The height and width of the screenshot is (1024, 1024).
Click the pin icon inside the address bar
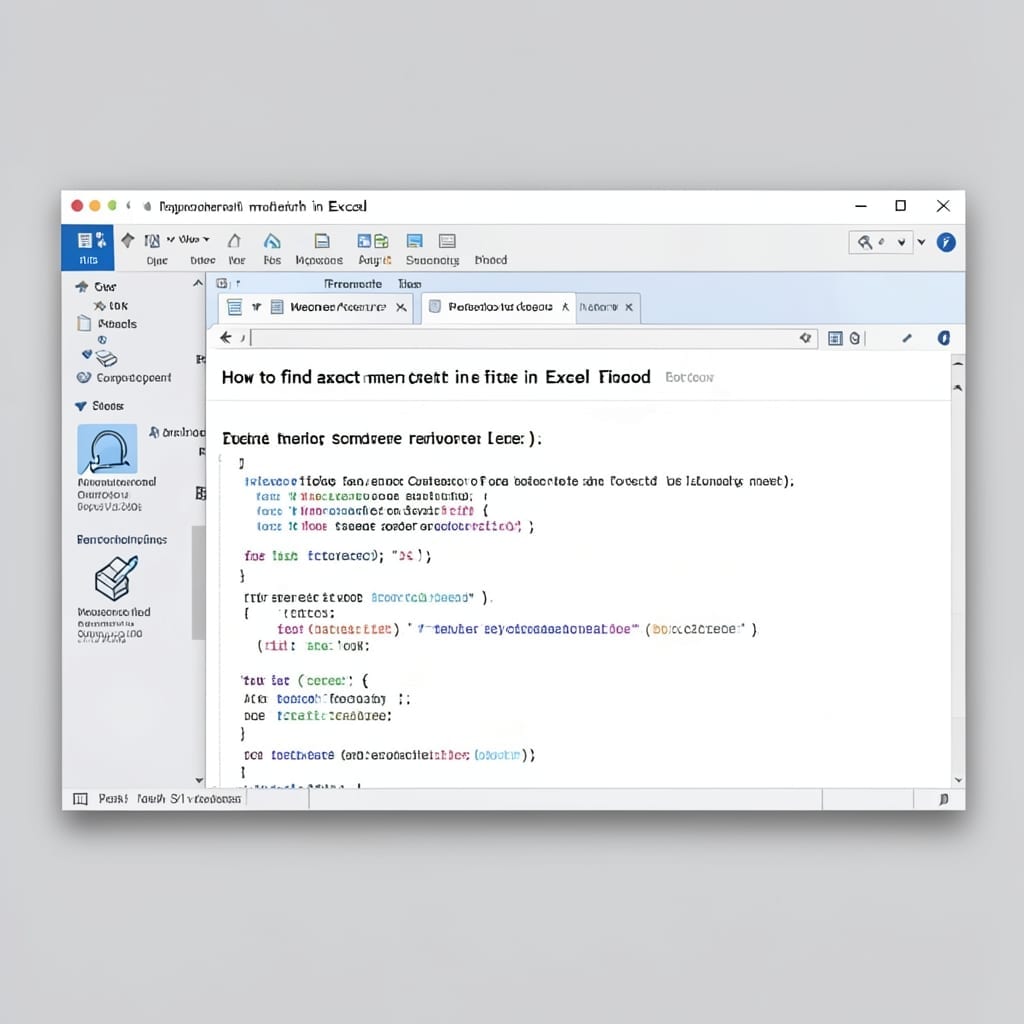pos(805,338)
